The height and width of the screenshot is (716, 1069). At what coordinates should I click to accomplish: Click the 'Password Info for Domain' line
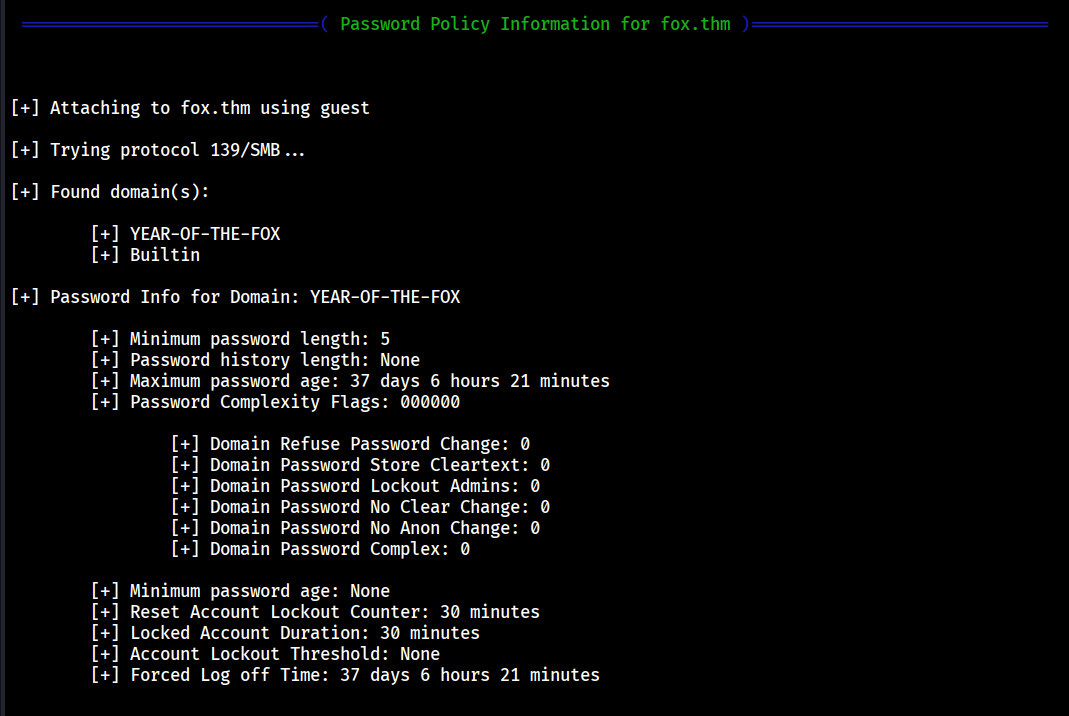(x=235, y=297)
